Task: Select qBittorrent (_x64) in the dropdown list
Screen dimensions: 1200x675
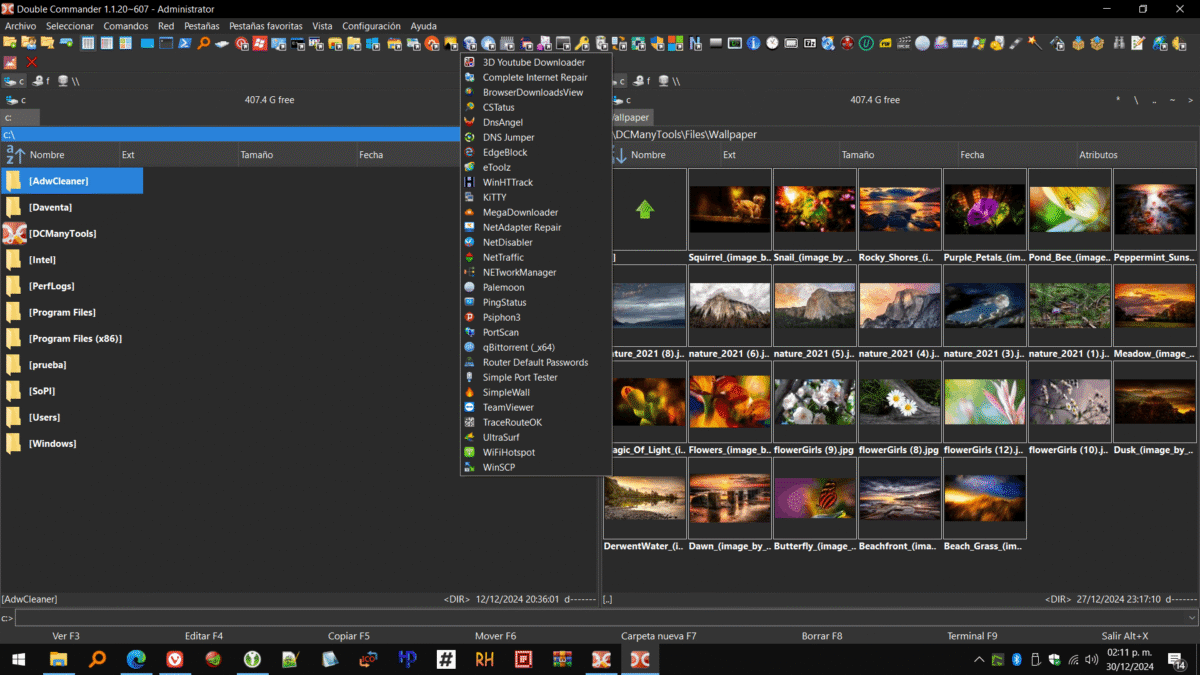Action: 518,347
